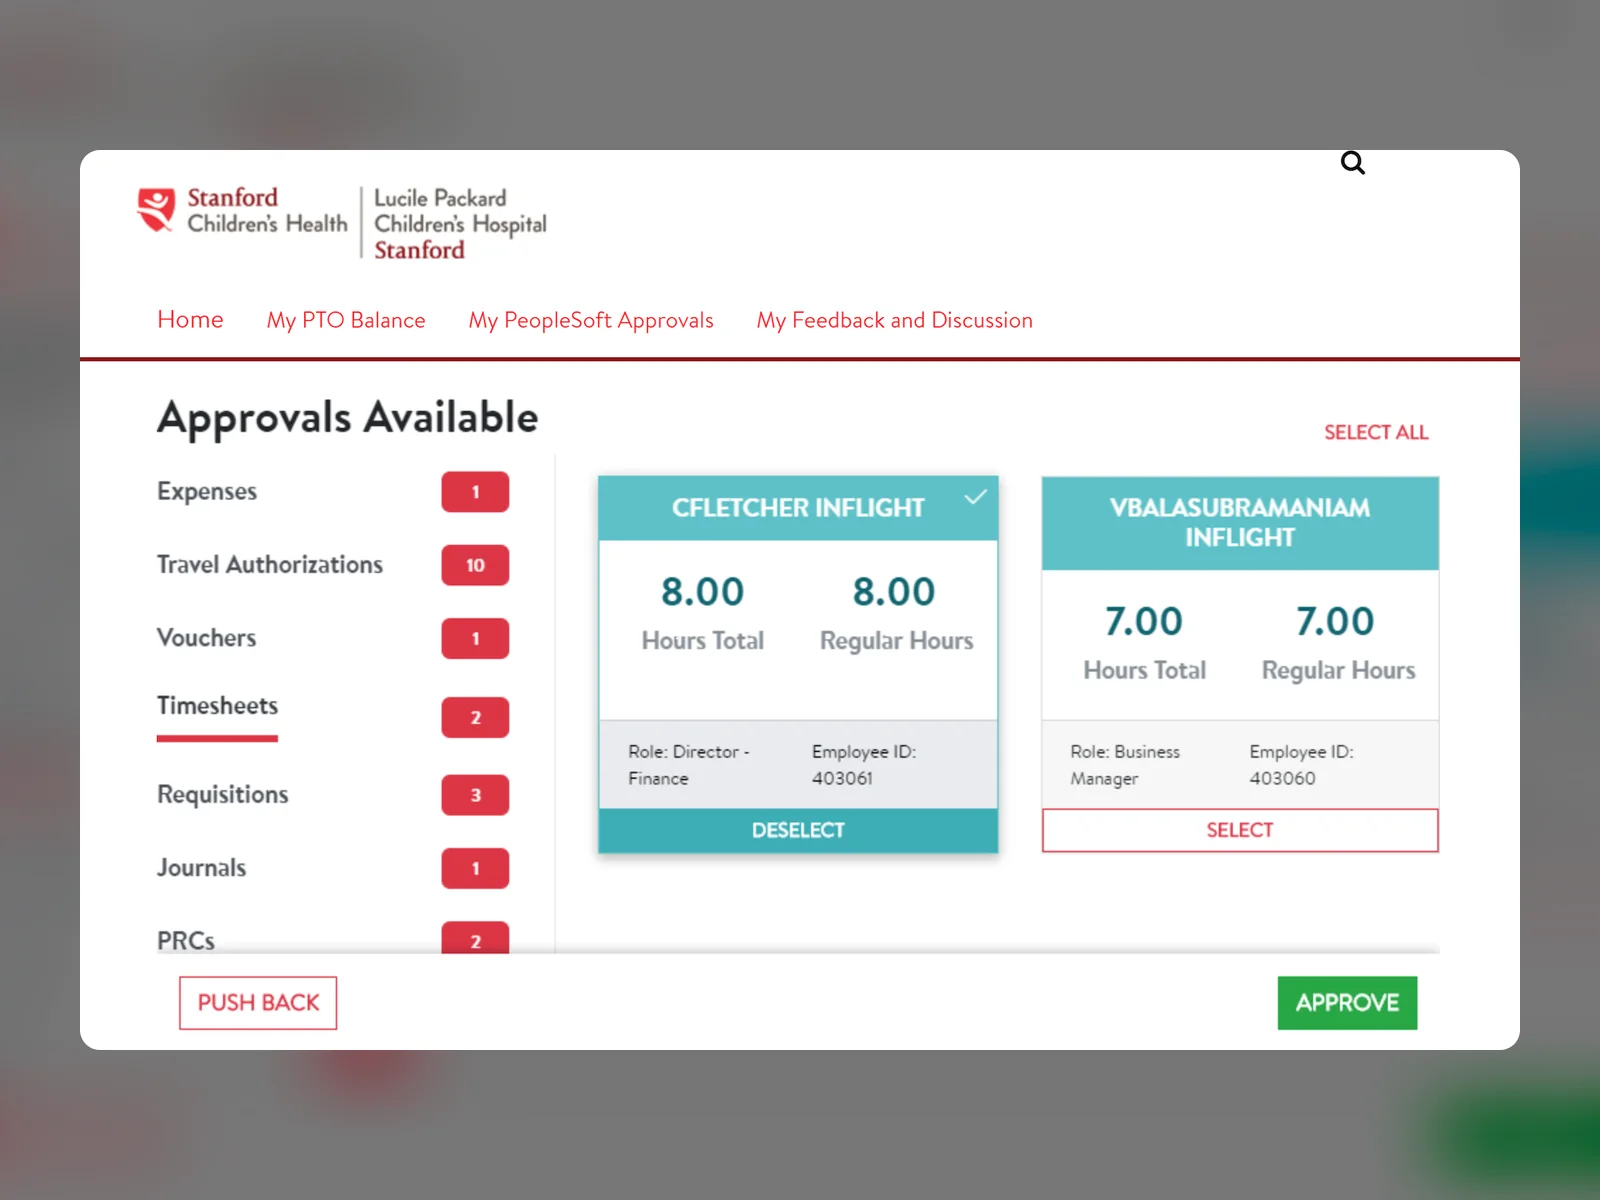Select the VBALASUBRAMANIAM INFLIGHT timesheet

click(x=1240, y=830)
